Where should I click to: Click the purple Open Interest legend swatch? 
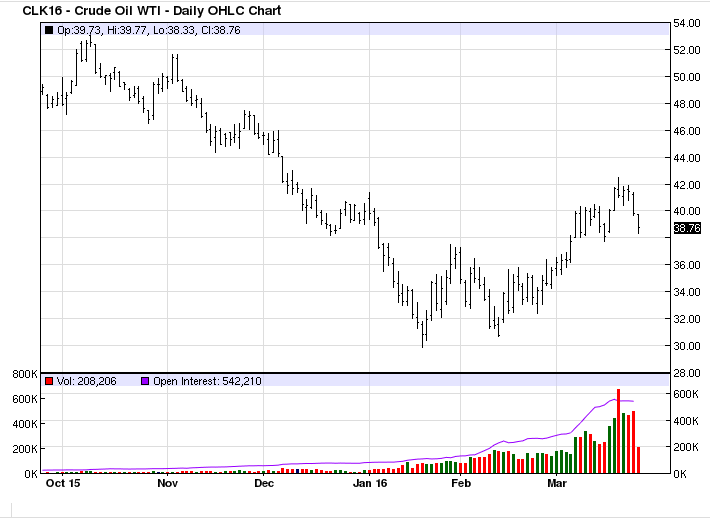click(x=145, y=381)
